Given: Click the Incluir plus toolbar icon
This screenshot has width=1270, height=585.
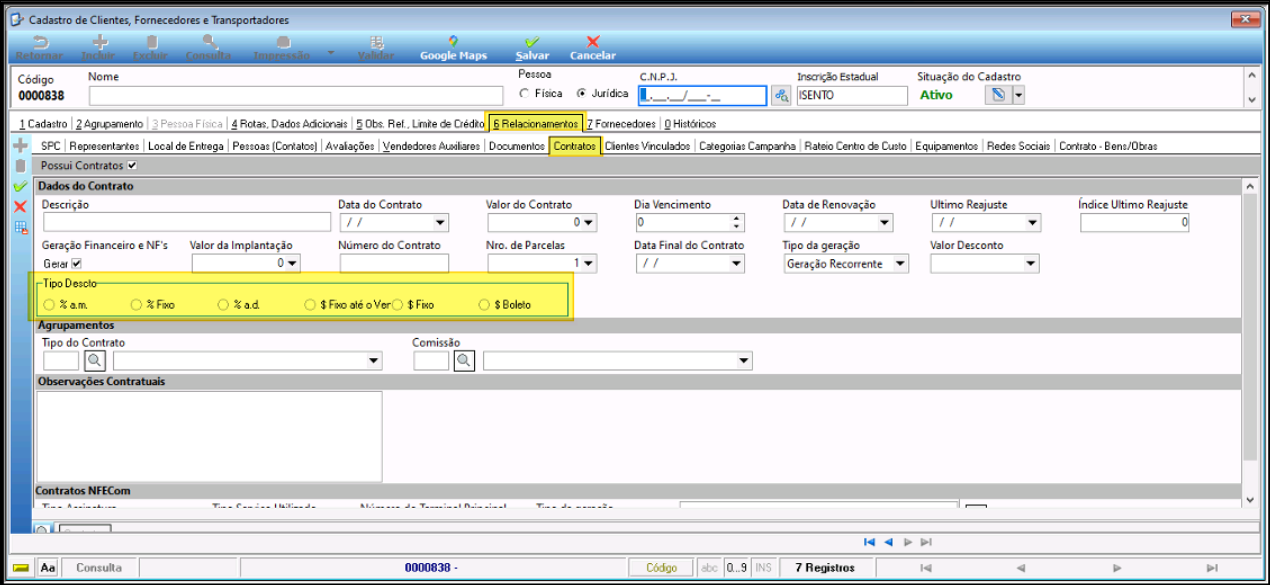Looking at the screenshot, I should [x=100, y=42].
